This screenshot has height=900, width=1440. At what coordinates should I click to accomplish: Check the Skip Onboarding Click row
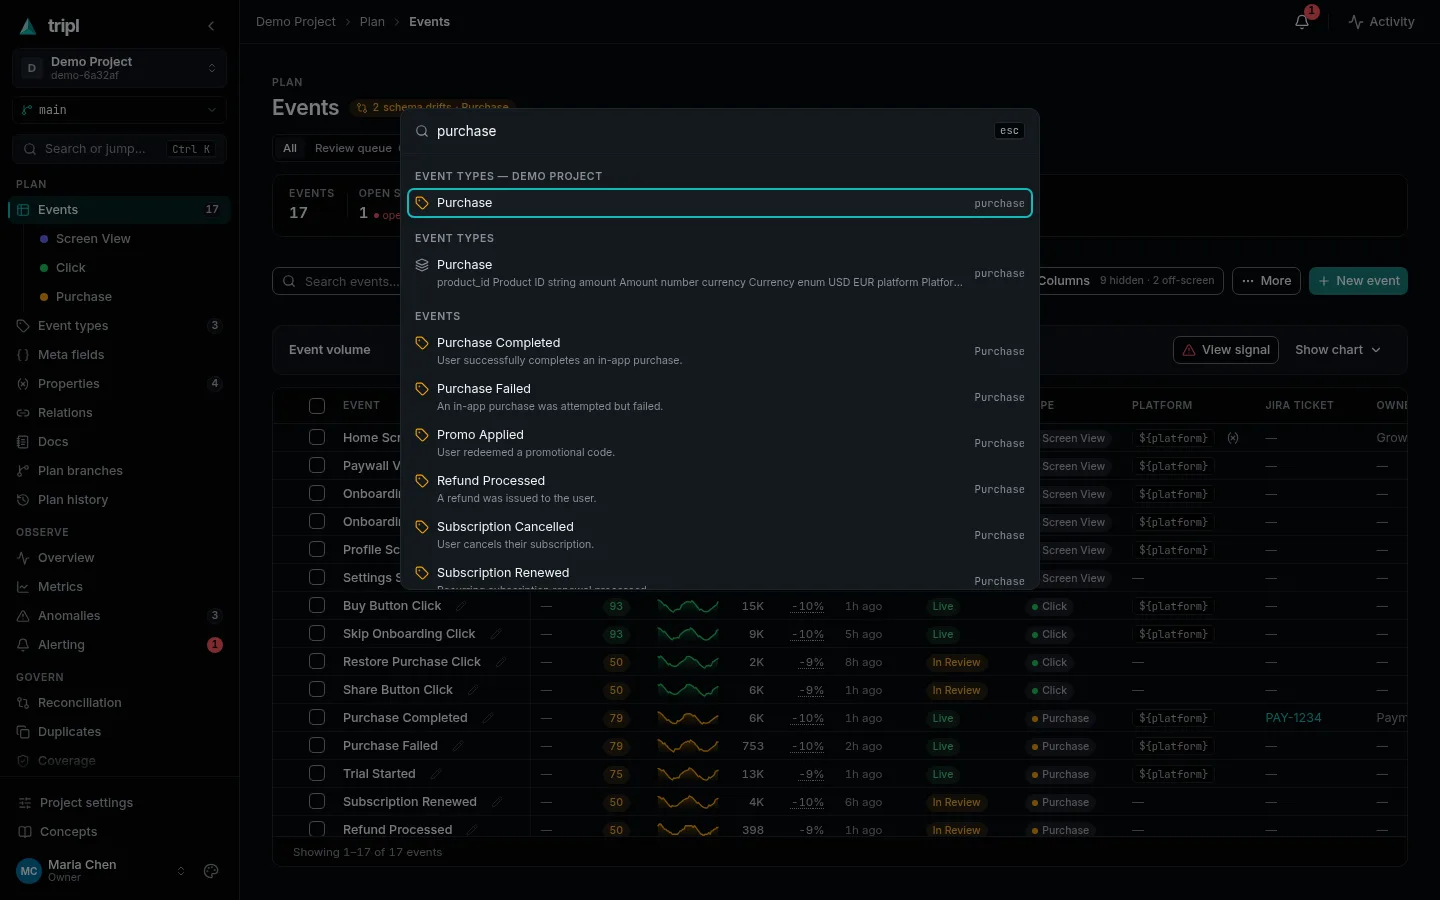click(317, 634)
